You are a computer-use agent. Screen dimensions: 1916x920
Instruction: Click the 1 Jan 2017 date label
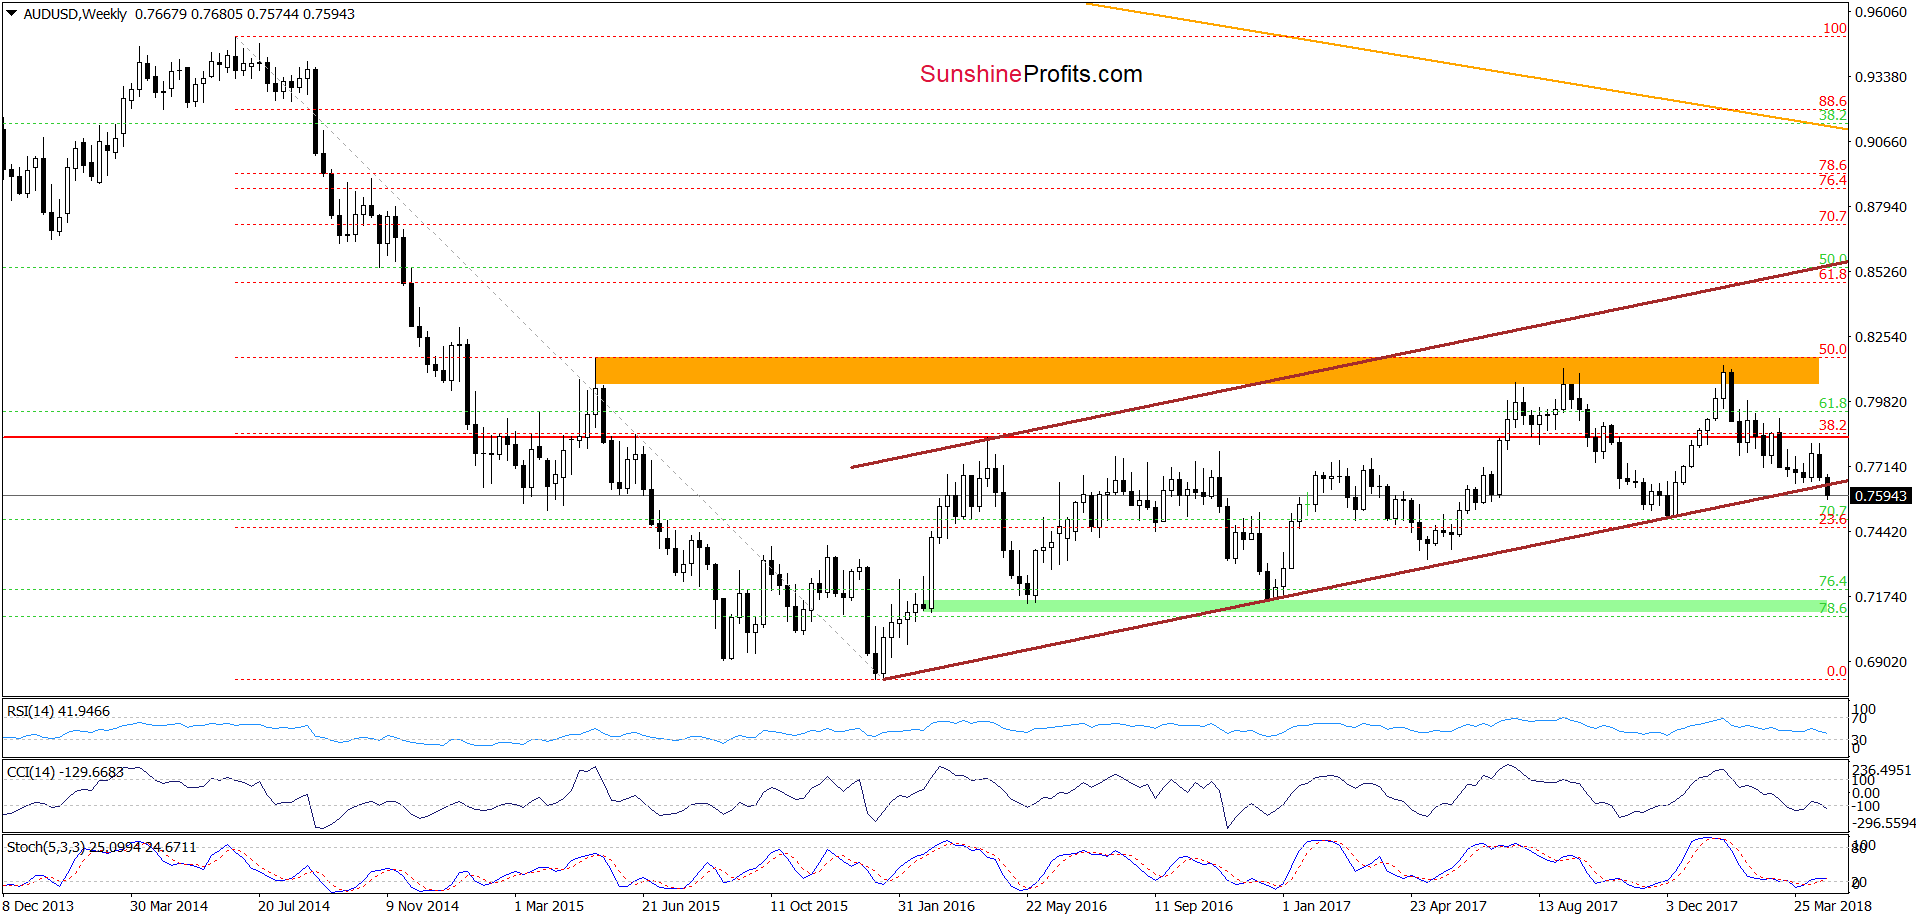1316,906
